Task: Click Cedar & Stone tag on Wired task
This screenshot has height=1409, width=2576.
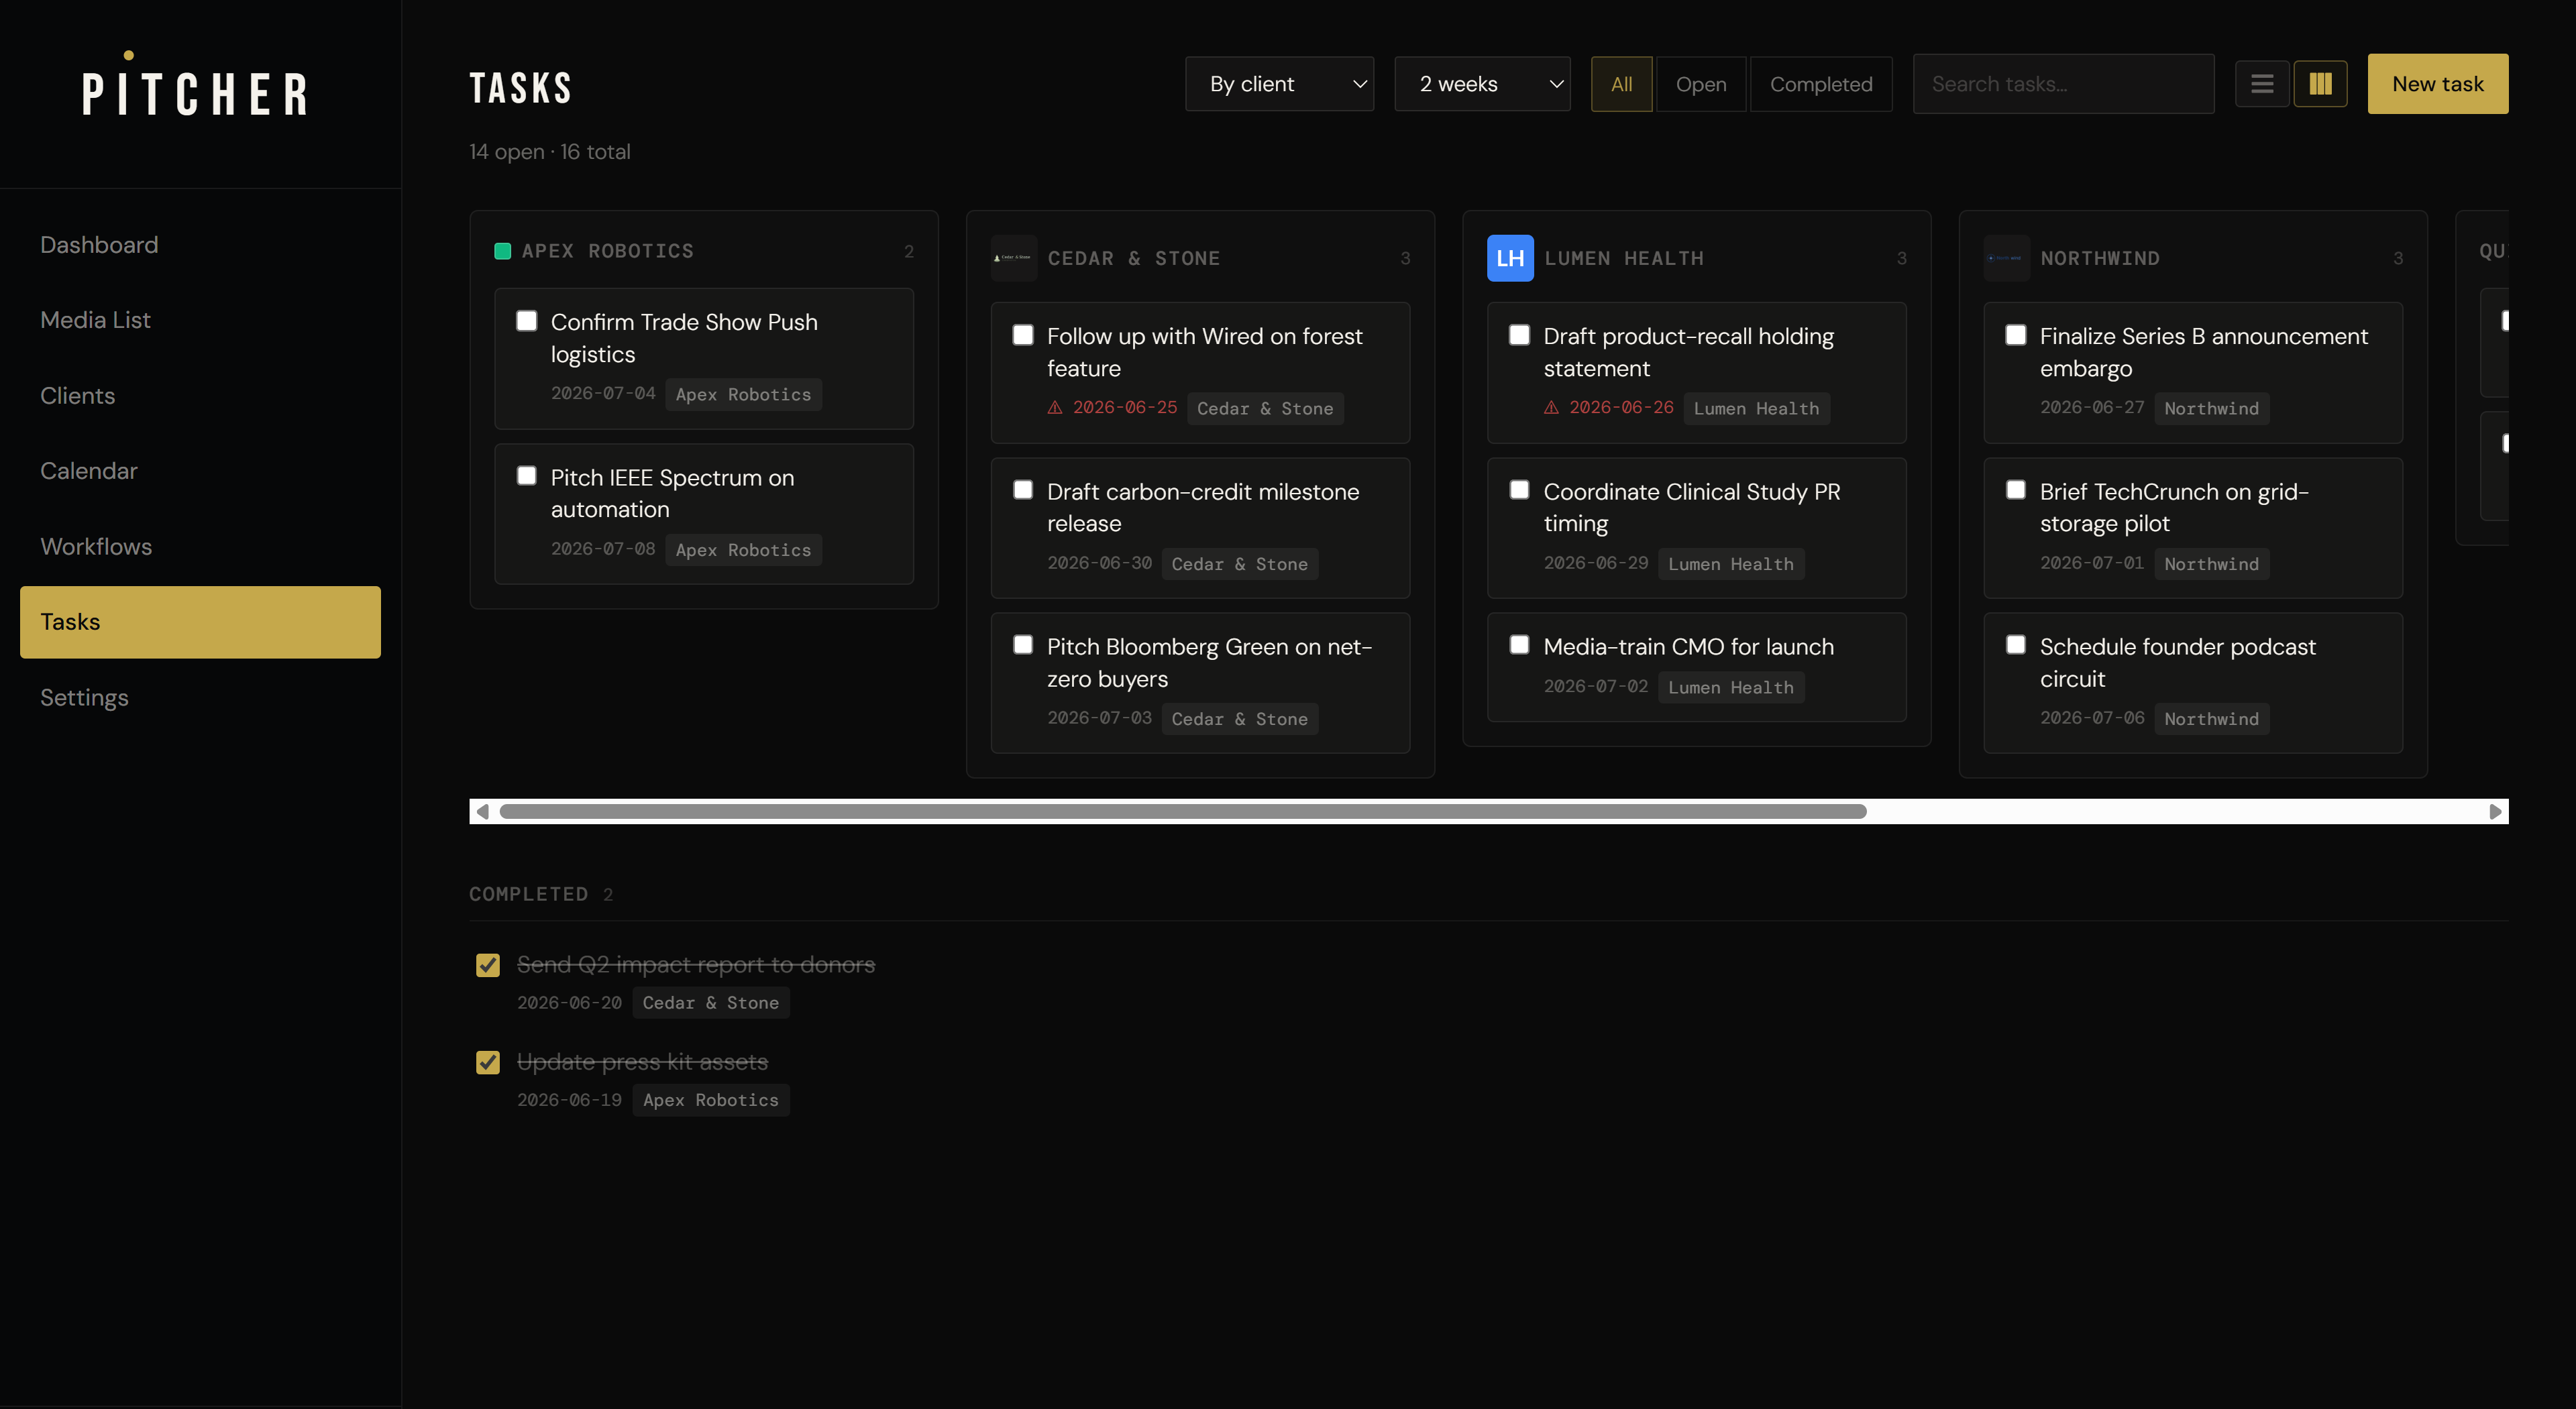Action: 1265,408
